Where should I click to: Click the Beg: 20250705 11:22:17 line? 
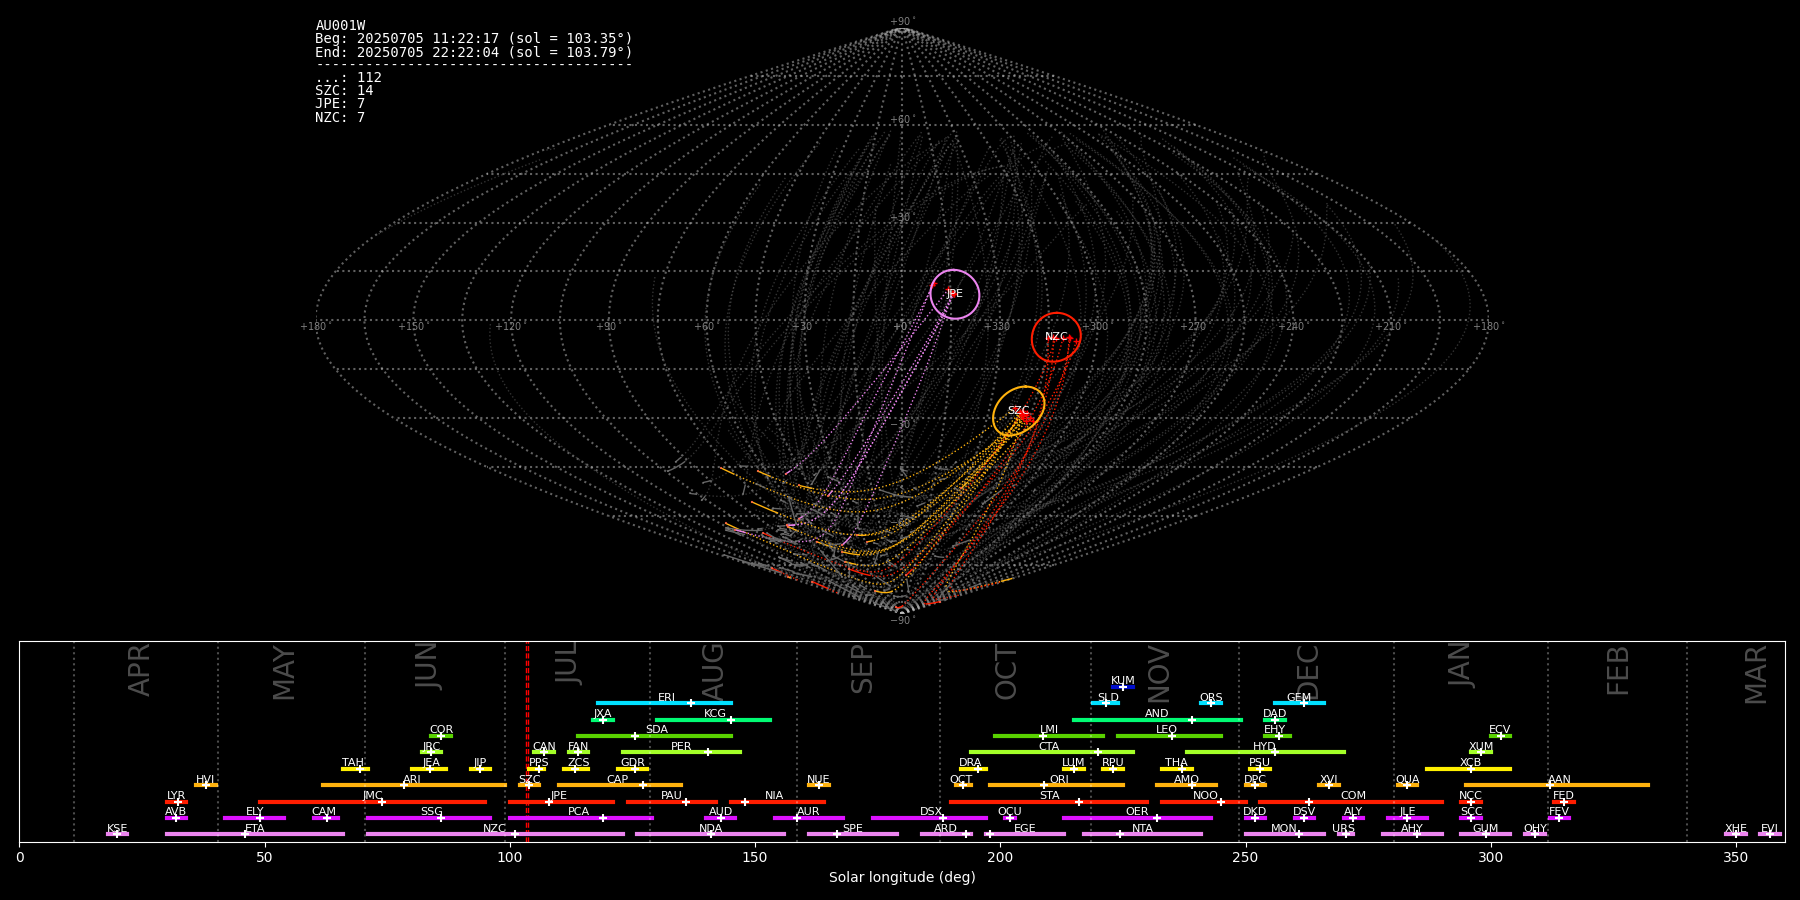click(474, 39)
